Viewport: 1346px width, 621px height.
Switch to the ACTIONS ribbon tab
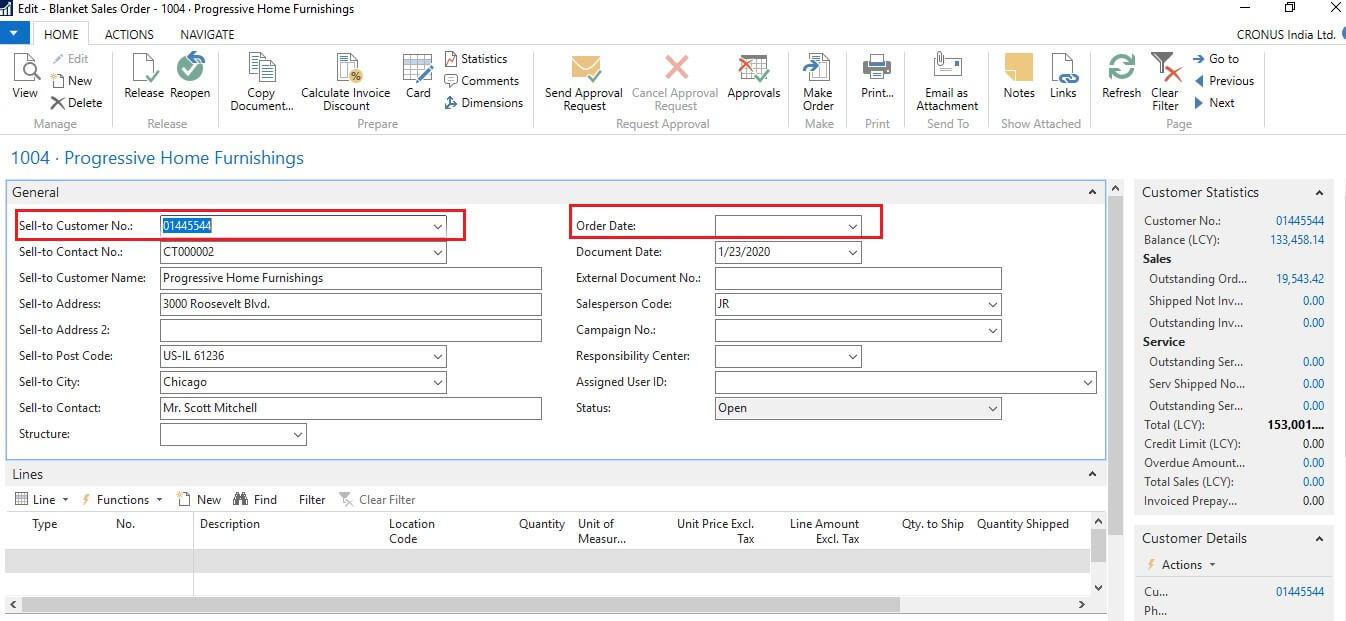130,34
